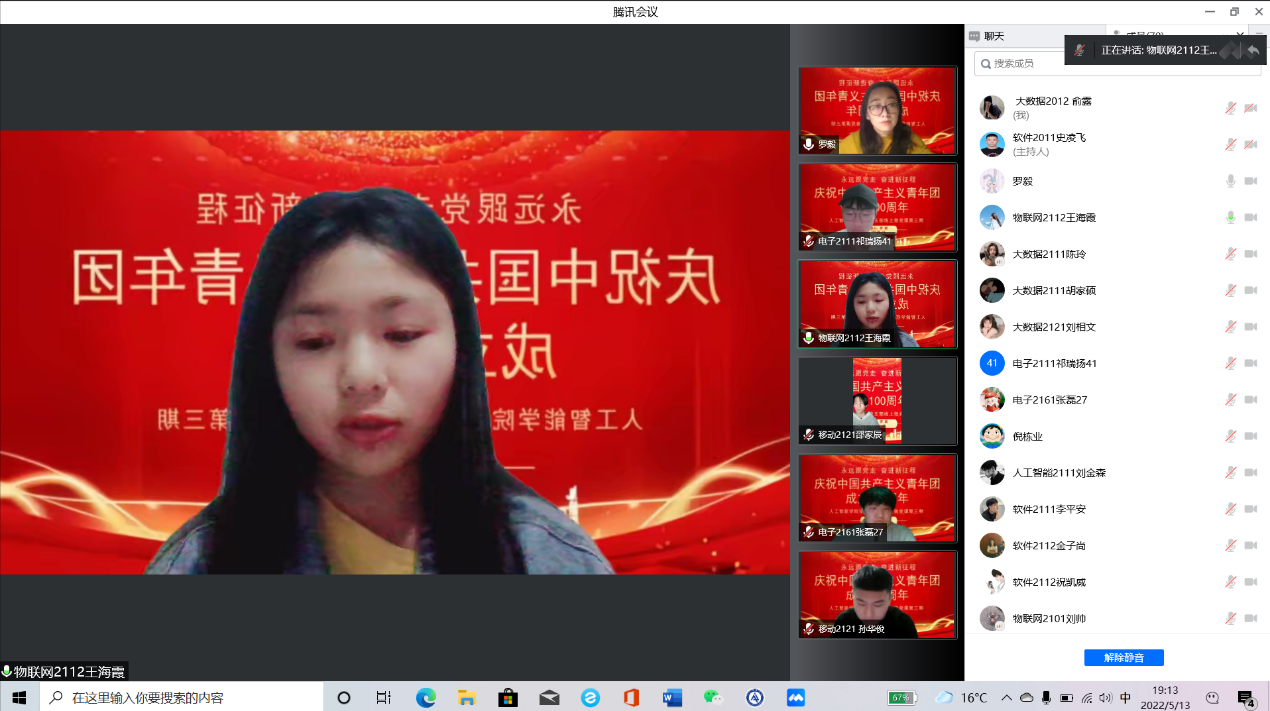The height and width of the screenshot is (711, 1270).
Task: Select 罗毅's video thumbnail
Action: coord(877,110)
